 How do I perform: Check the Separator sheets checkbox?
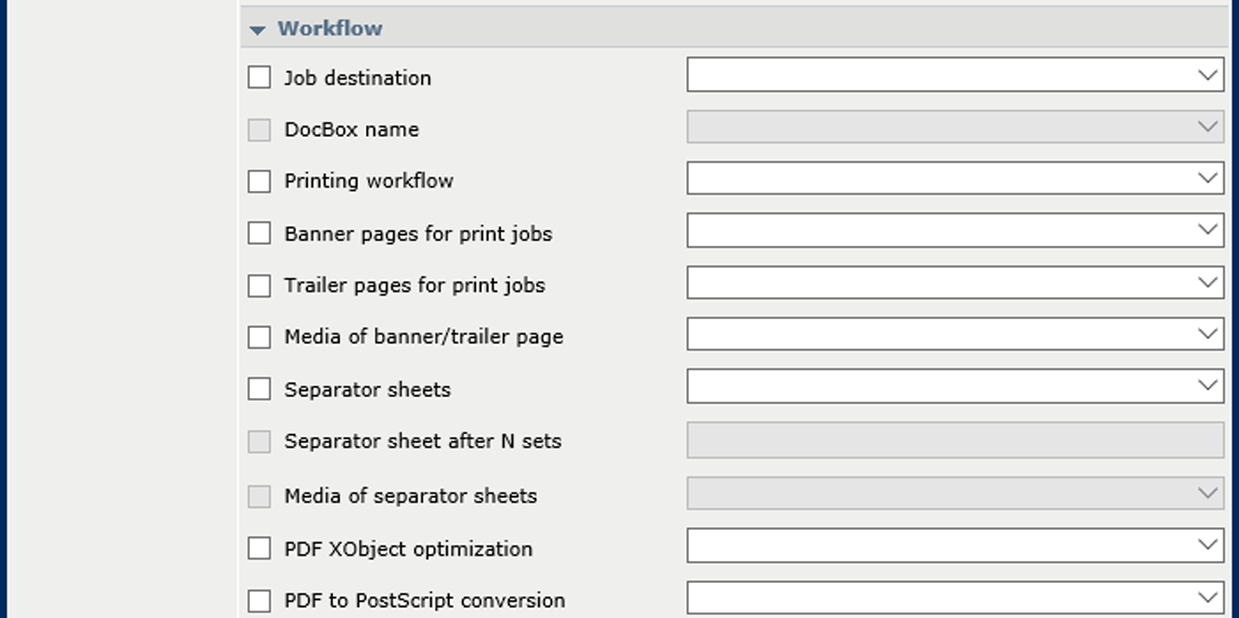click(x=259, y=389)
